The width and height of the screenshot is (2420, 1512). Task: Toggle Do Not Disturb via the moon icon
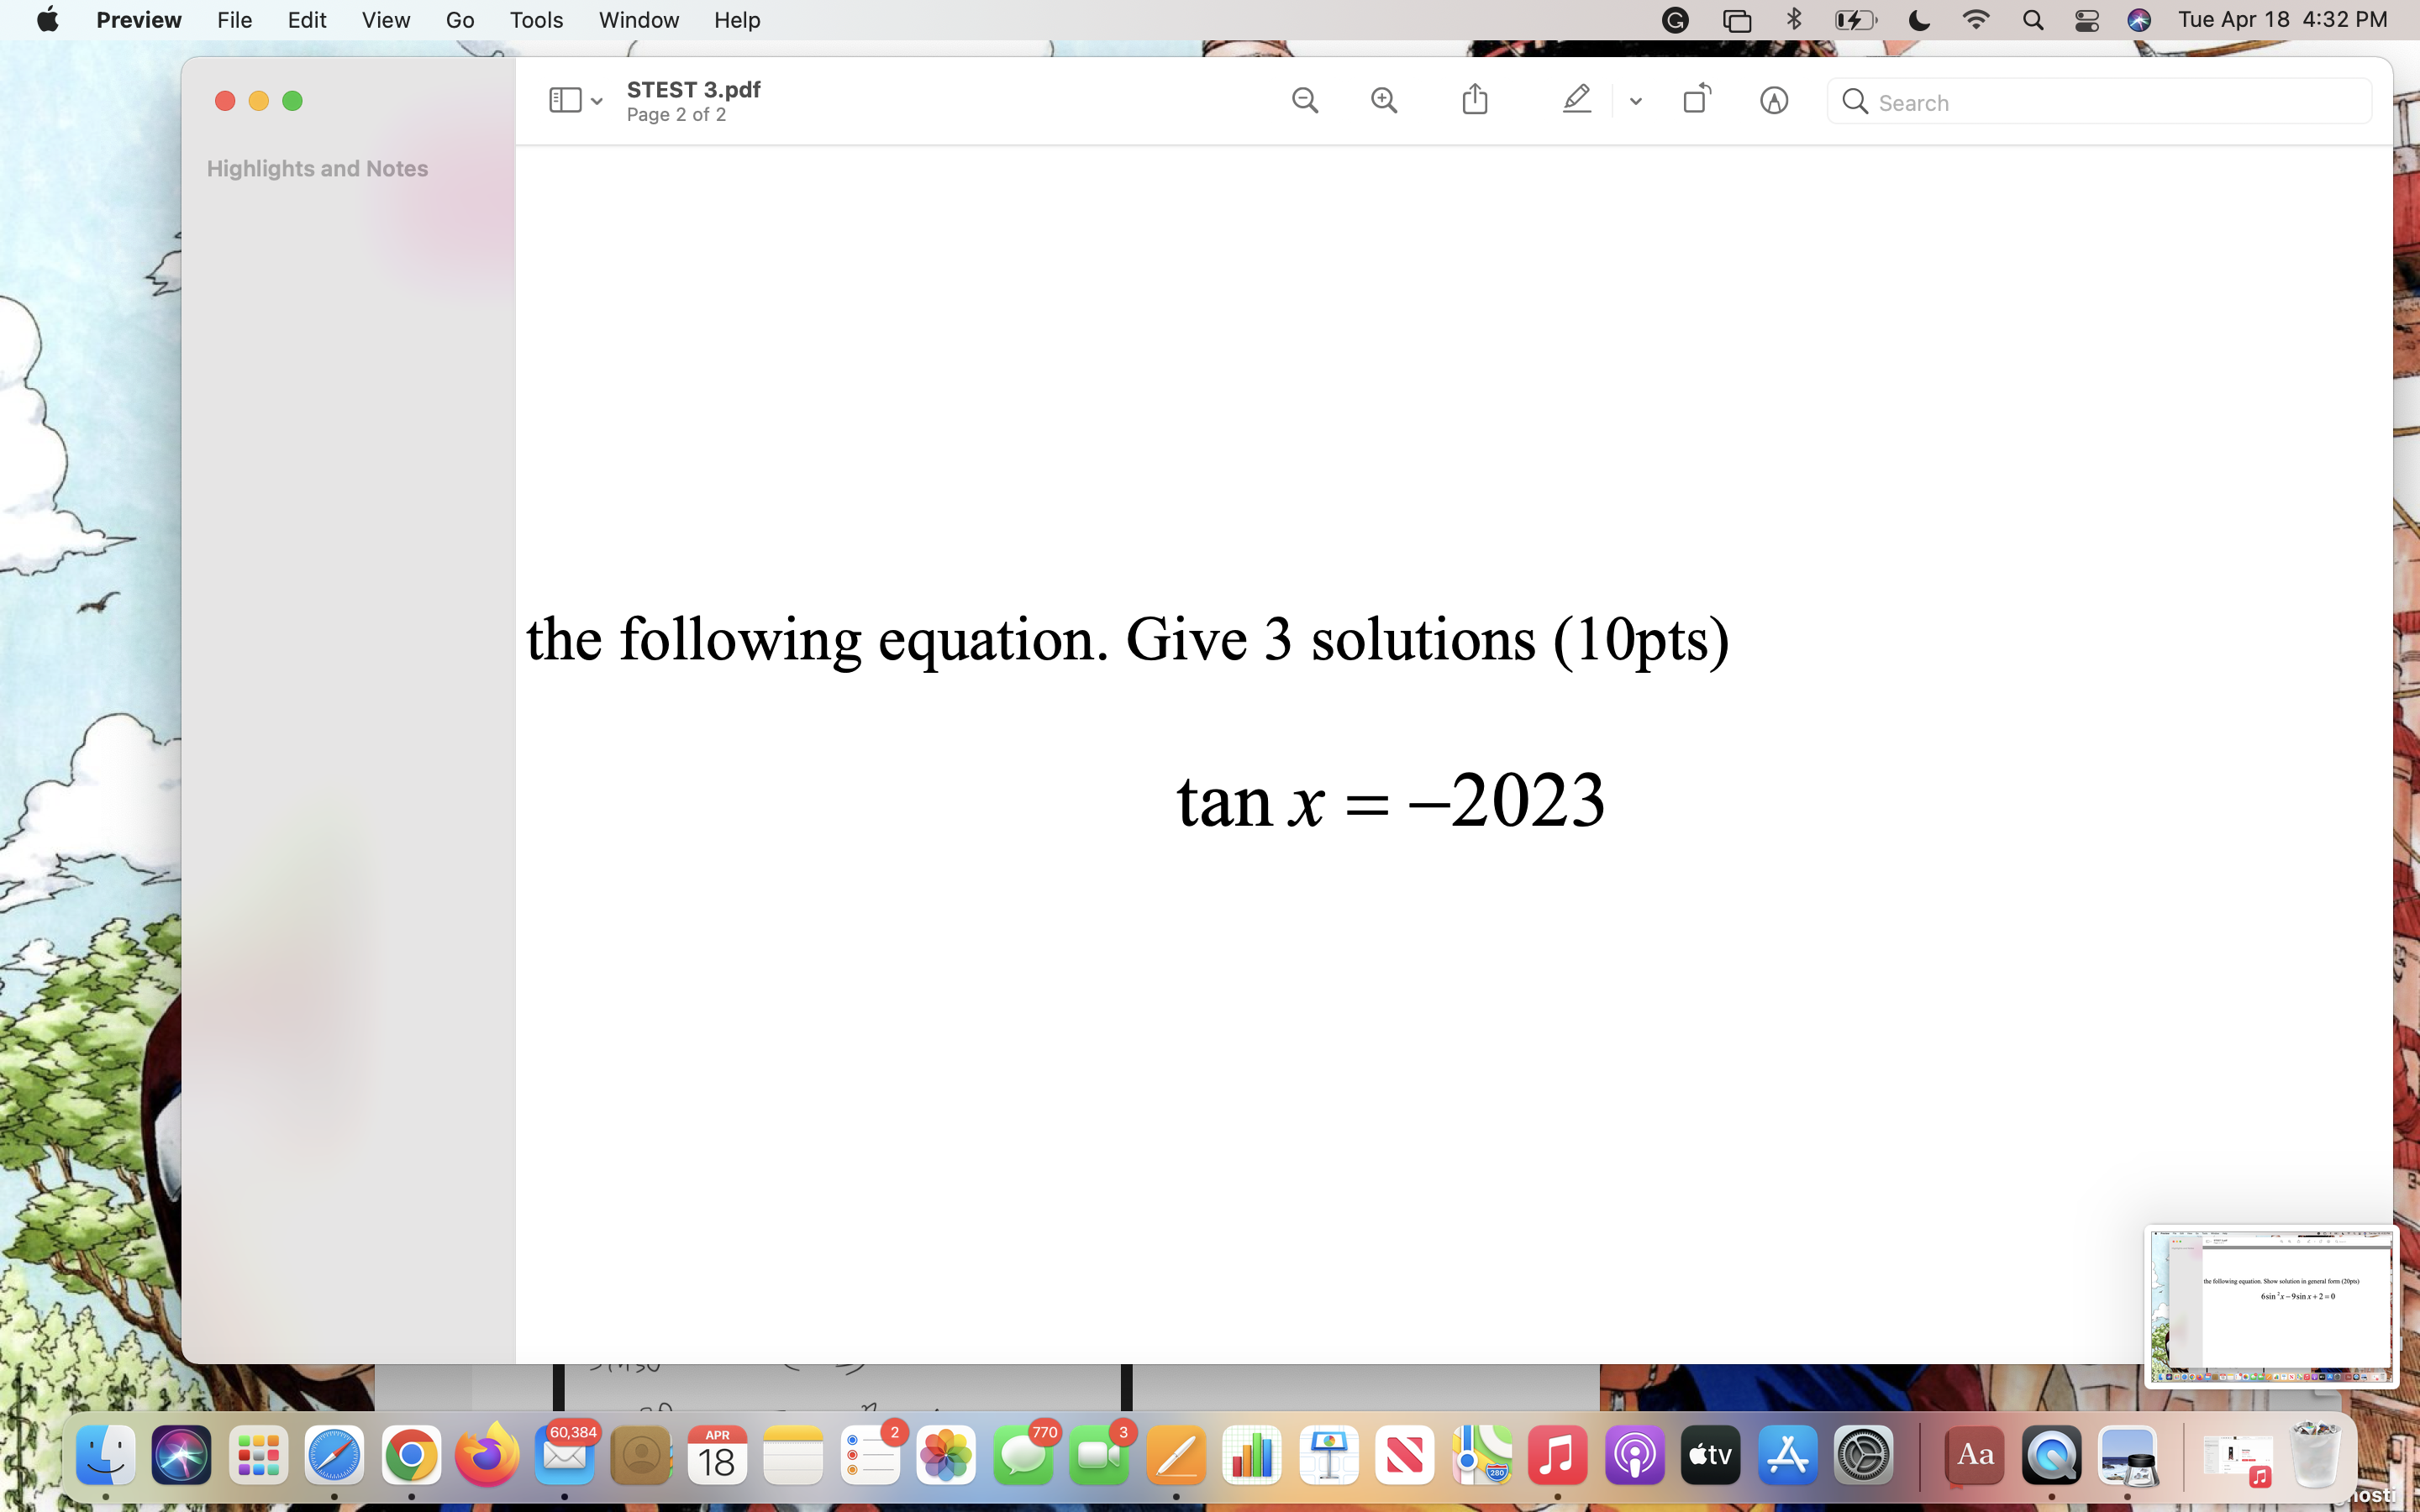1917,20
